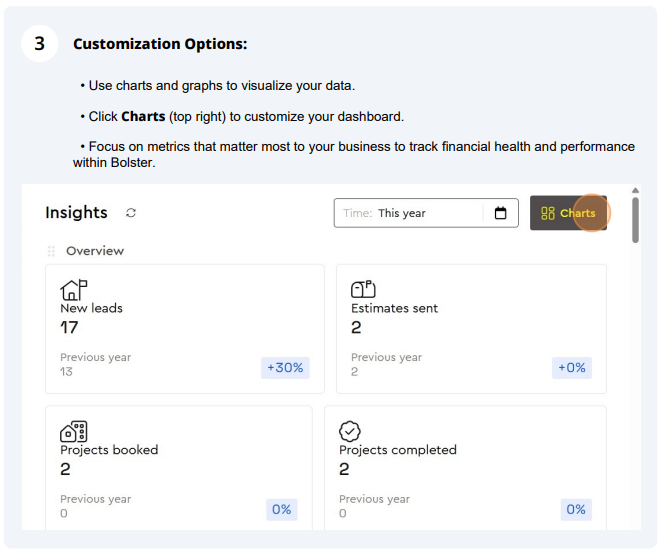The image size is (662, 551).
Task: Click the scrollbar up arrow
Action: pyautogui.click(x=635, y=190)
